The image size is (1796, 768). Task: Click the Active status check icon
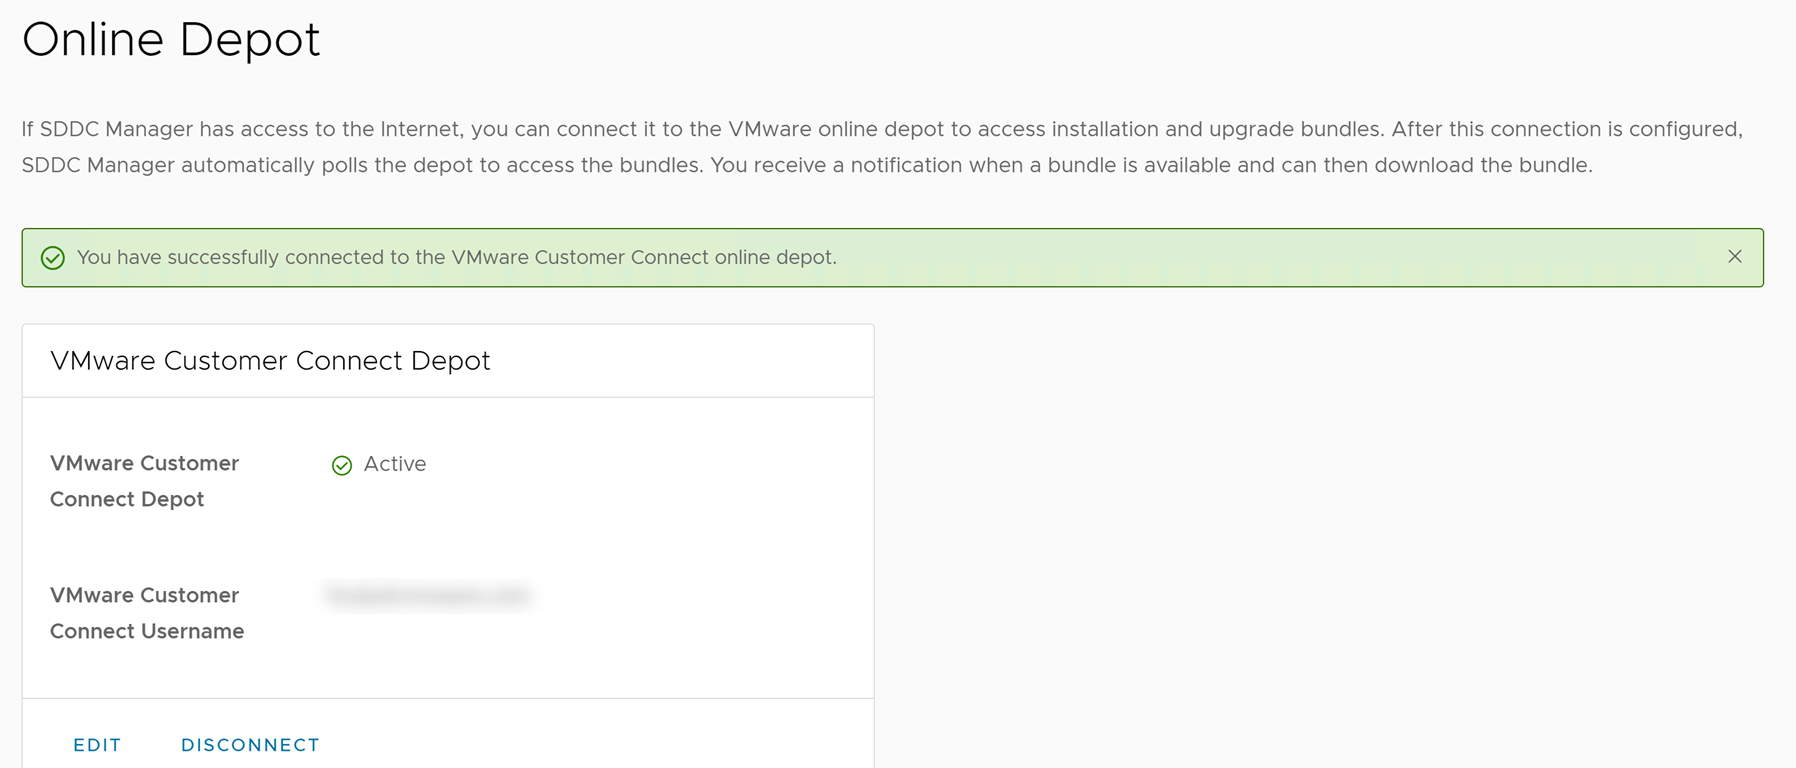tap(342, 465)
